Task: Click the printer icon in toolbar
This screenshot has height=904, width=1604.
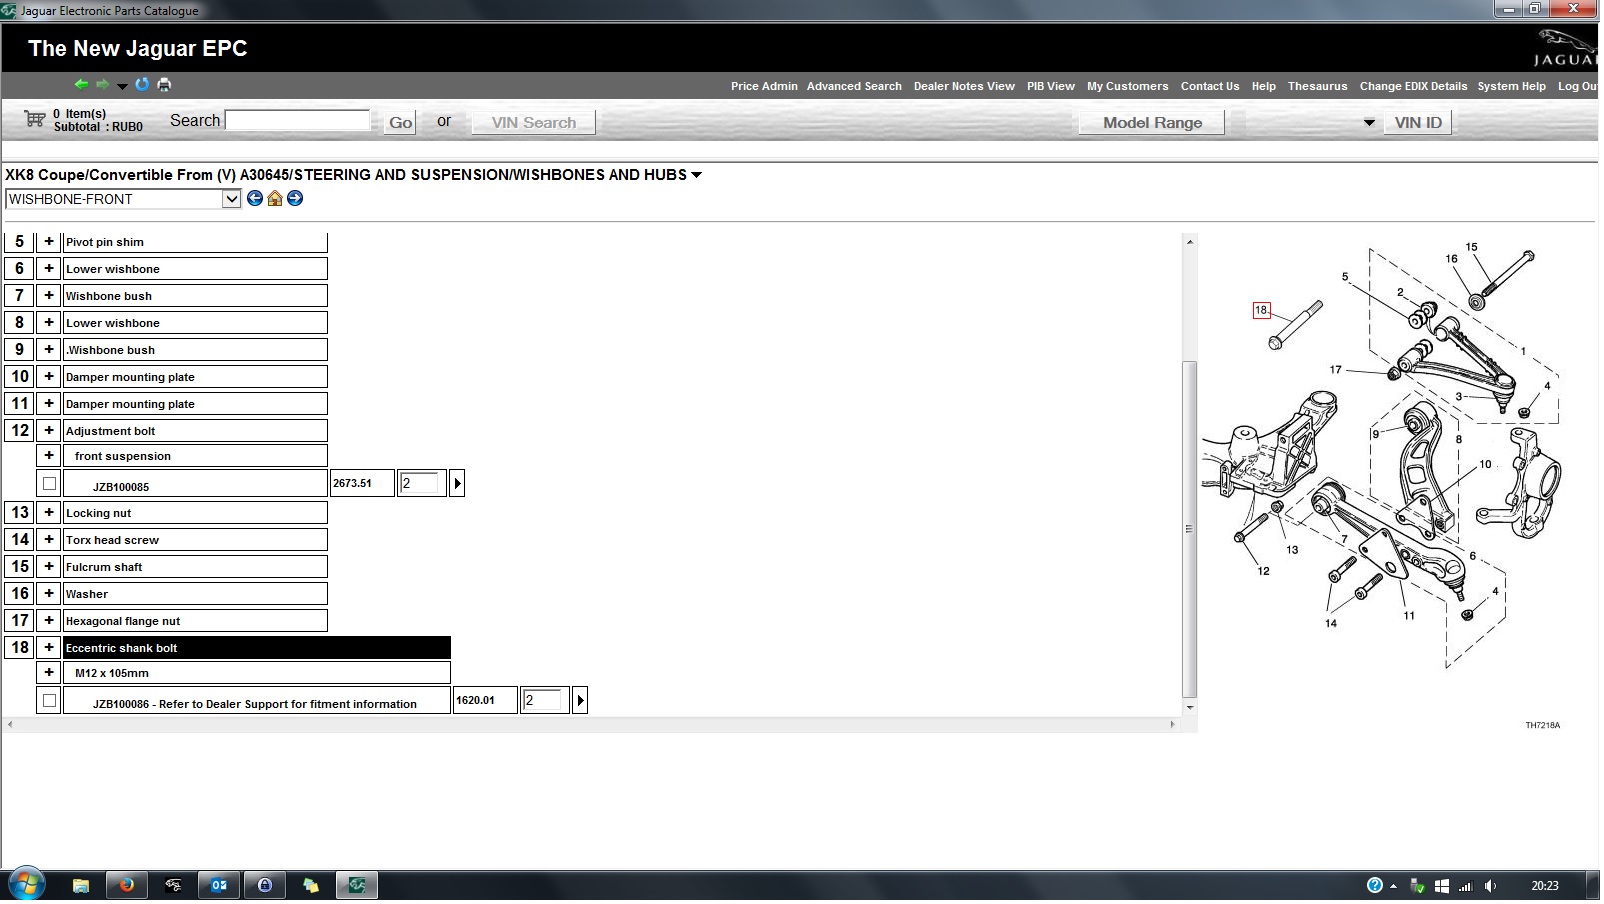Action: tap(164, 85)
